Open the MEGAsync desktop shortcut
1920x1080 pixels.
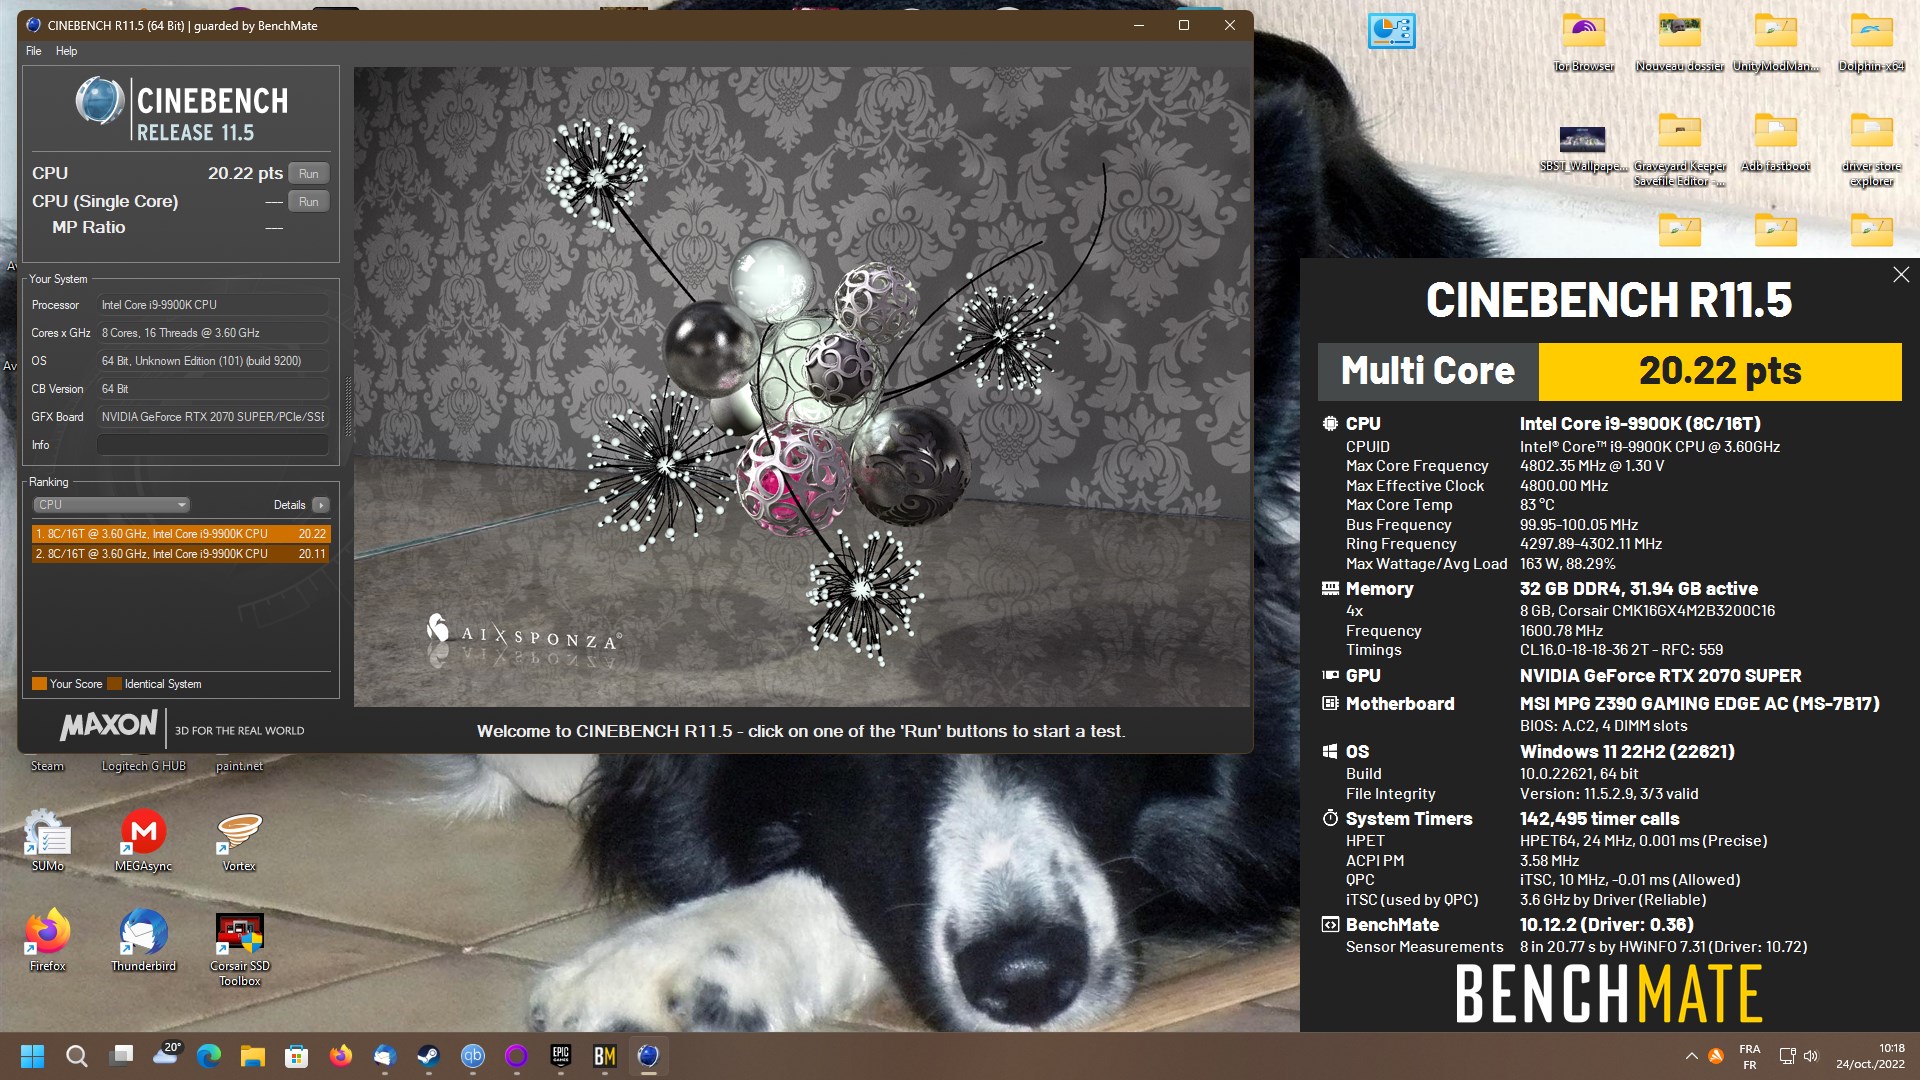pyautogui.click(x=144, y=840)
